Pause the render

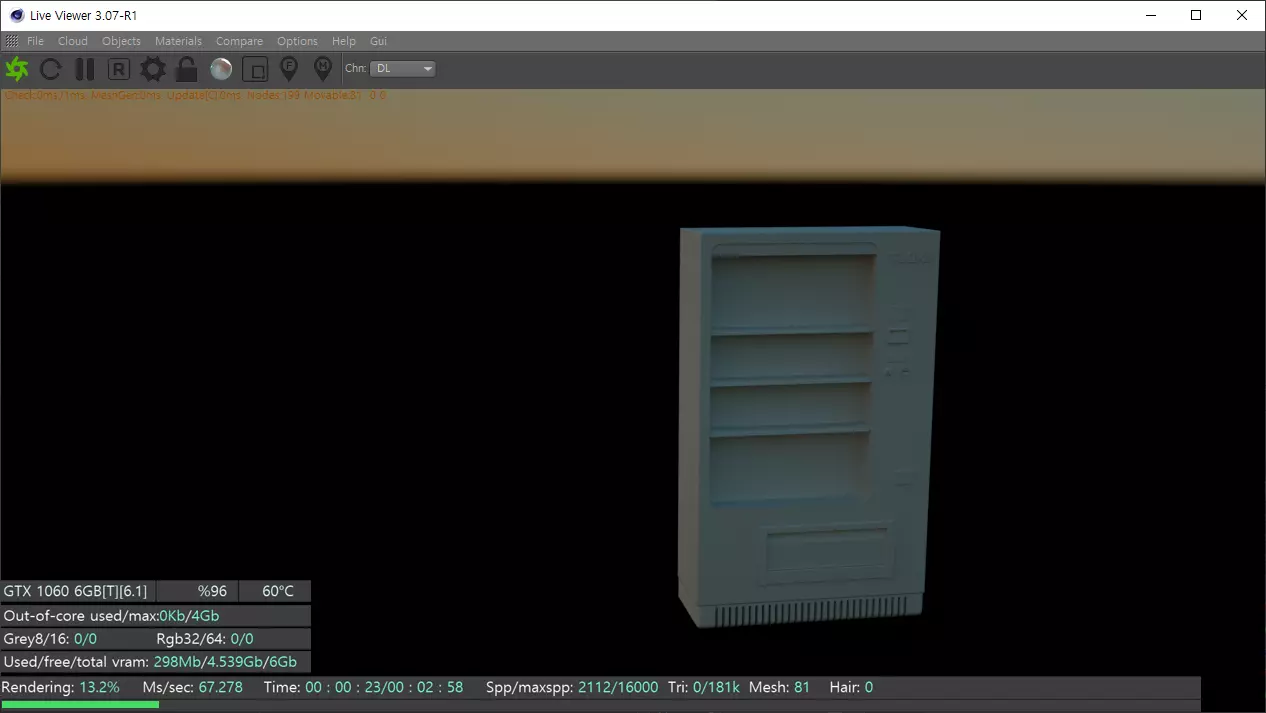(x=85, y=69)
